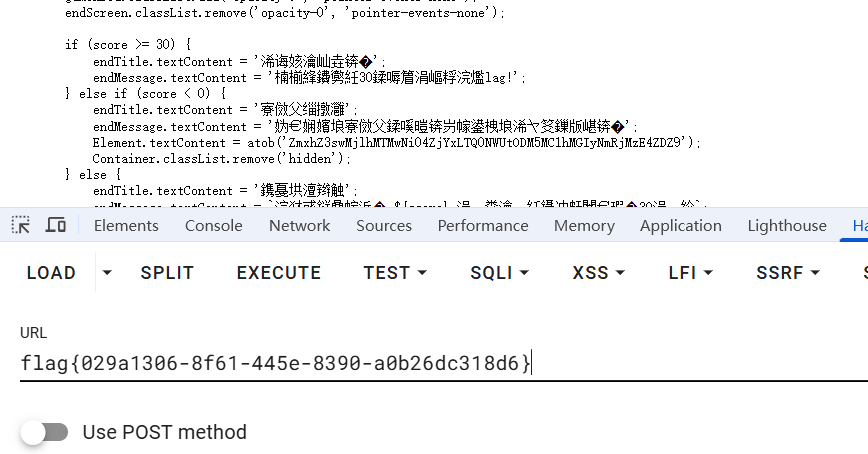868x454 pixels.
Task: Open the Console tab
Action: (x=213, y=226)
